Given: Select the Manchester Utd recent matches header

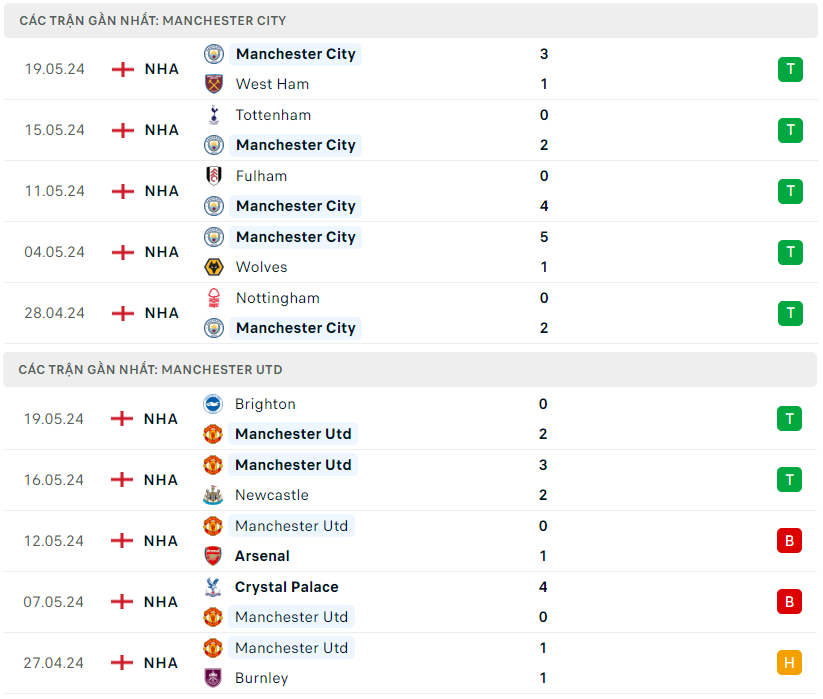Looking at the screenshot, I should 150,369.
